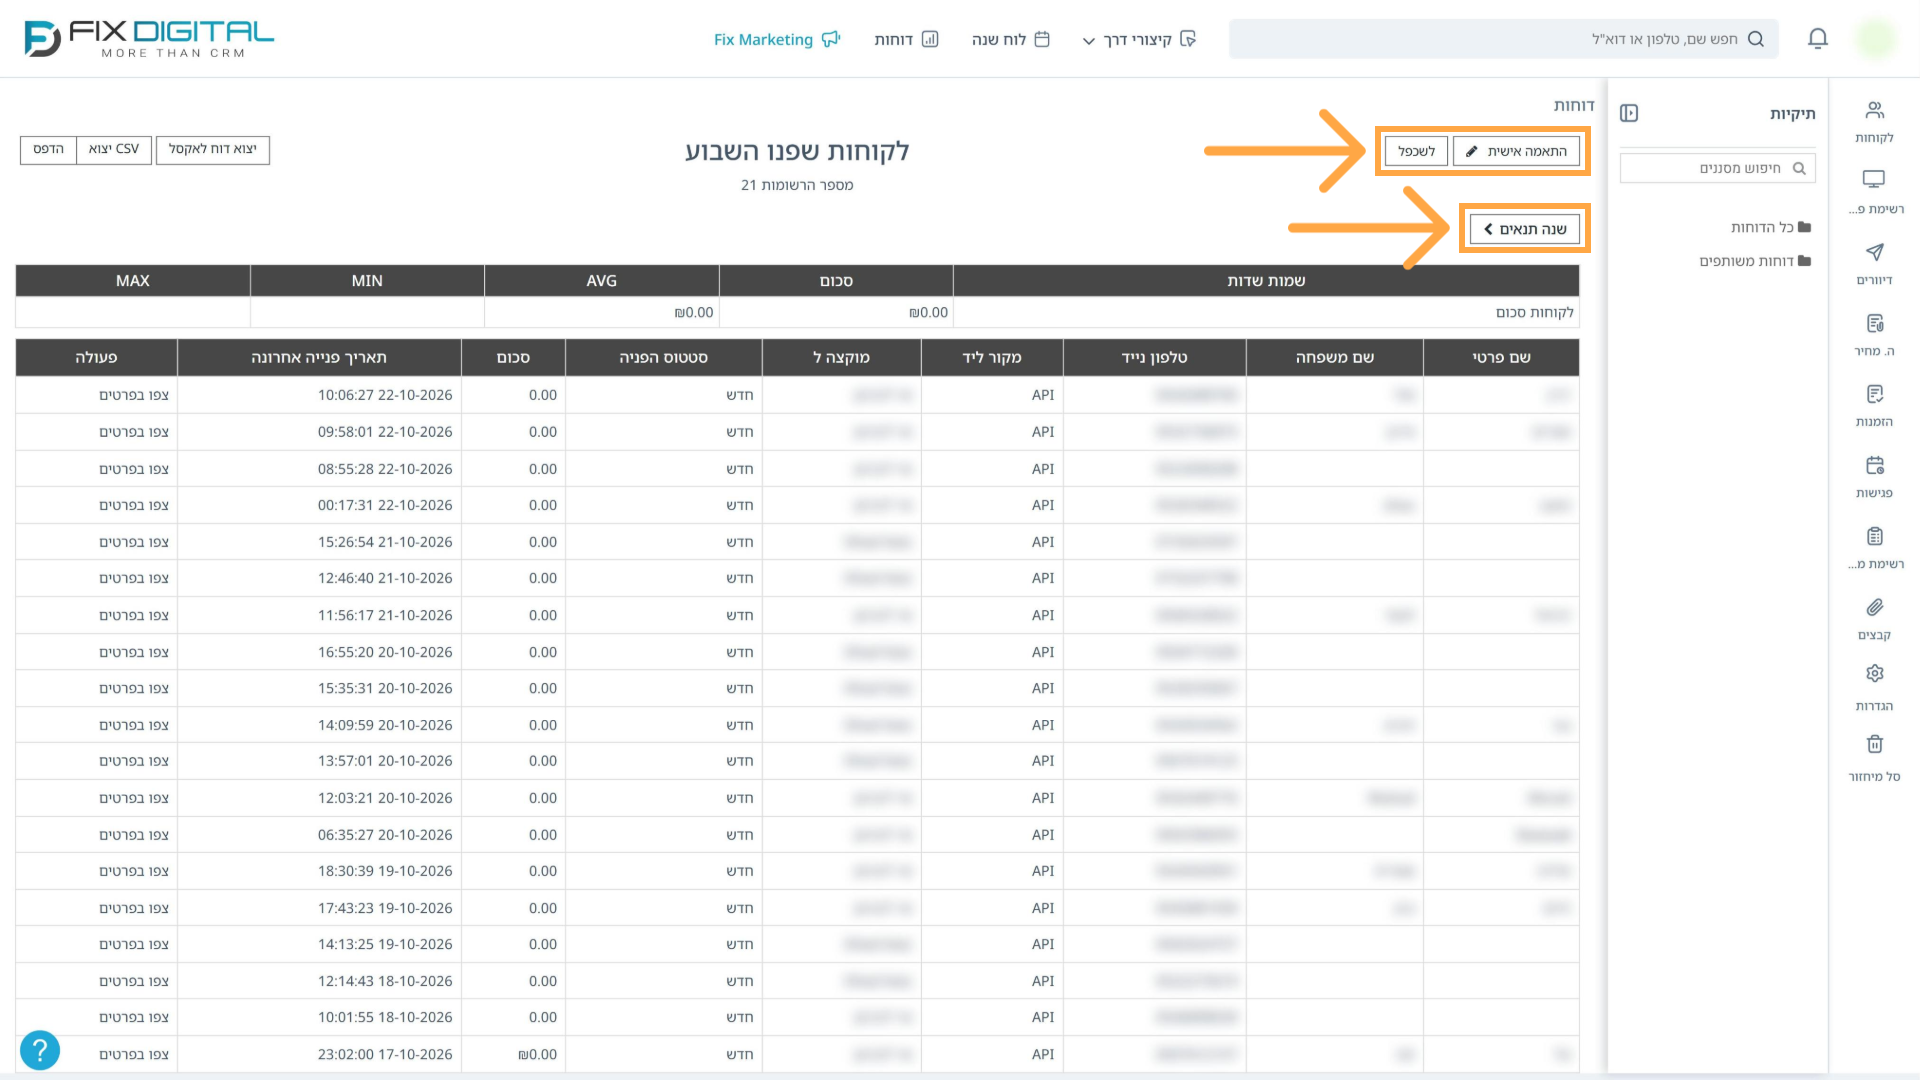Click the התאמה אישית button
Viewport: 1920px width, 1080px height.
pos(1516,151)
